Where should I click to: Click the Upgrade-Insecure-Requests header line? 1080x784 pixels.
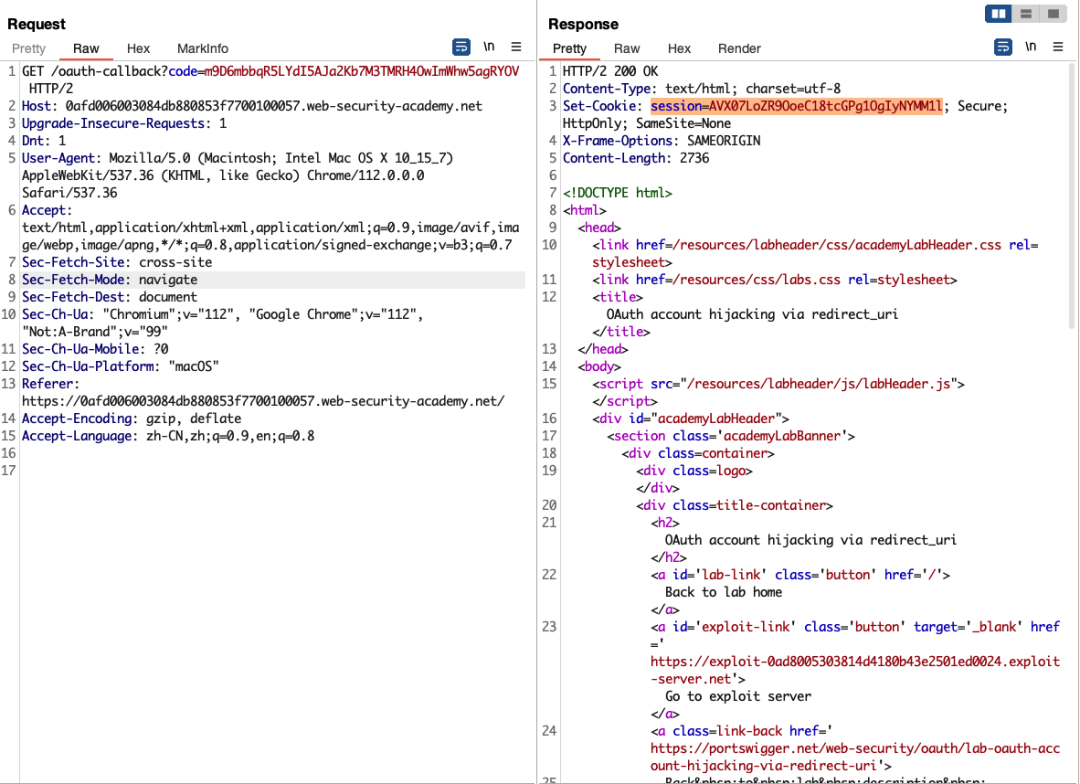coord(124,123)
